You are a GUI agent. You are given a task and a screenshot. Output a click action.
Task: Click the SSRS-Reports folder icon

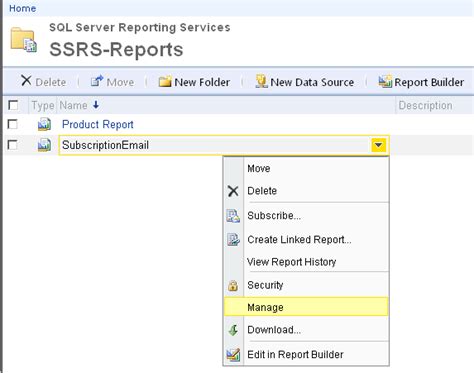[23, 40]
